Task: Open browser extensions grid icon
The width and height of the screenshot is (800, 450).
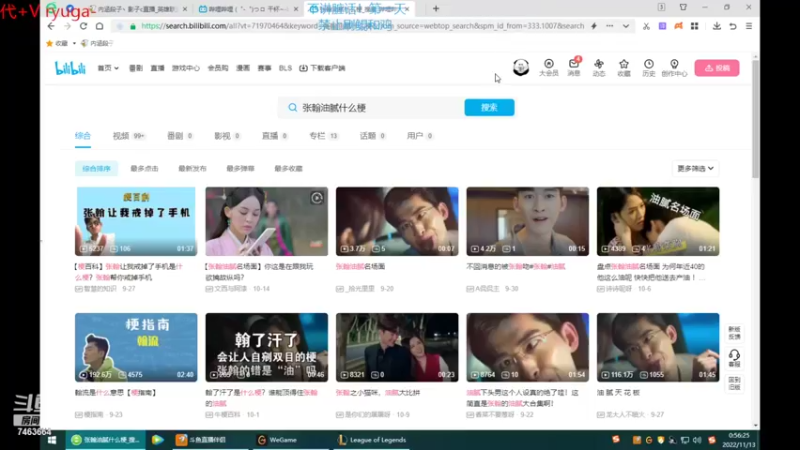Action: pos(694,26)
